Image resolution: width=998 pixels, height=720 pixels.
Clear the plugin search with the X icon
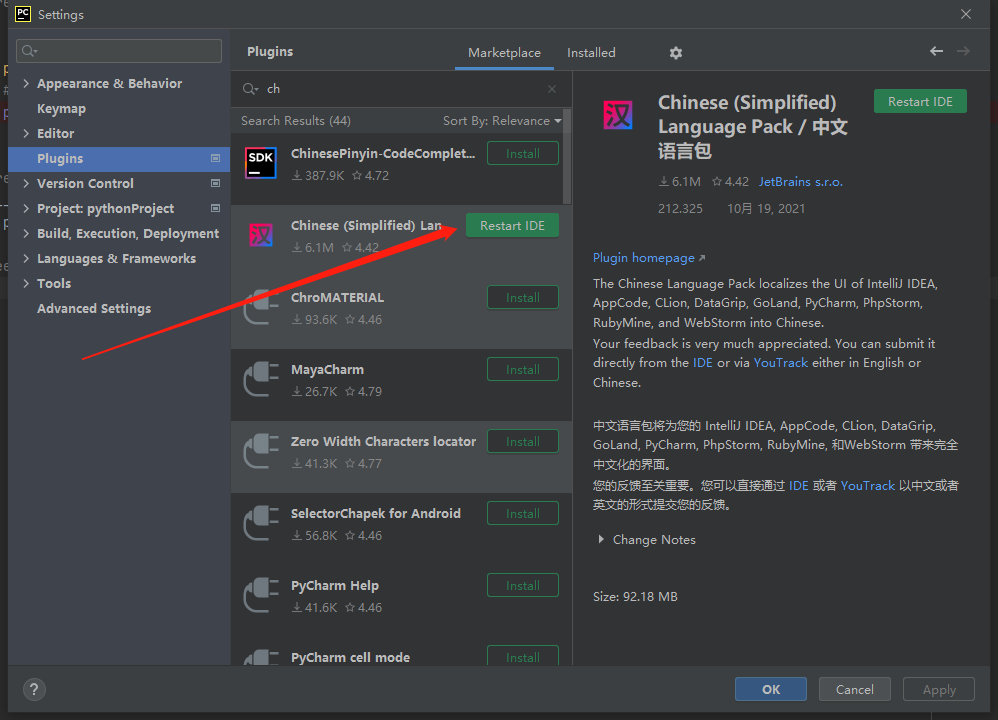click(552, 89)
